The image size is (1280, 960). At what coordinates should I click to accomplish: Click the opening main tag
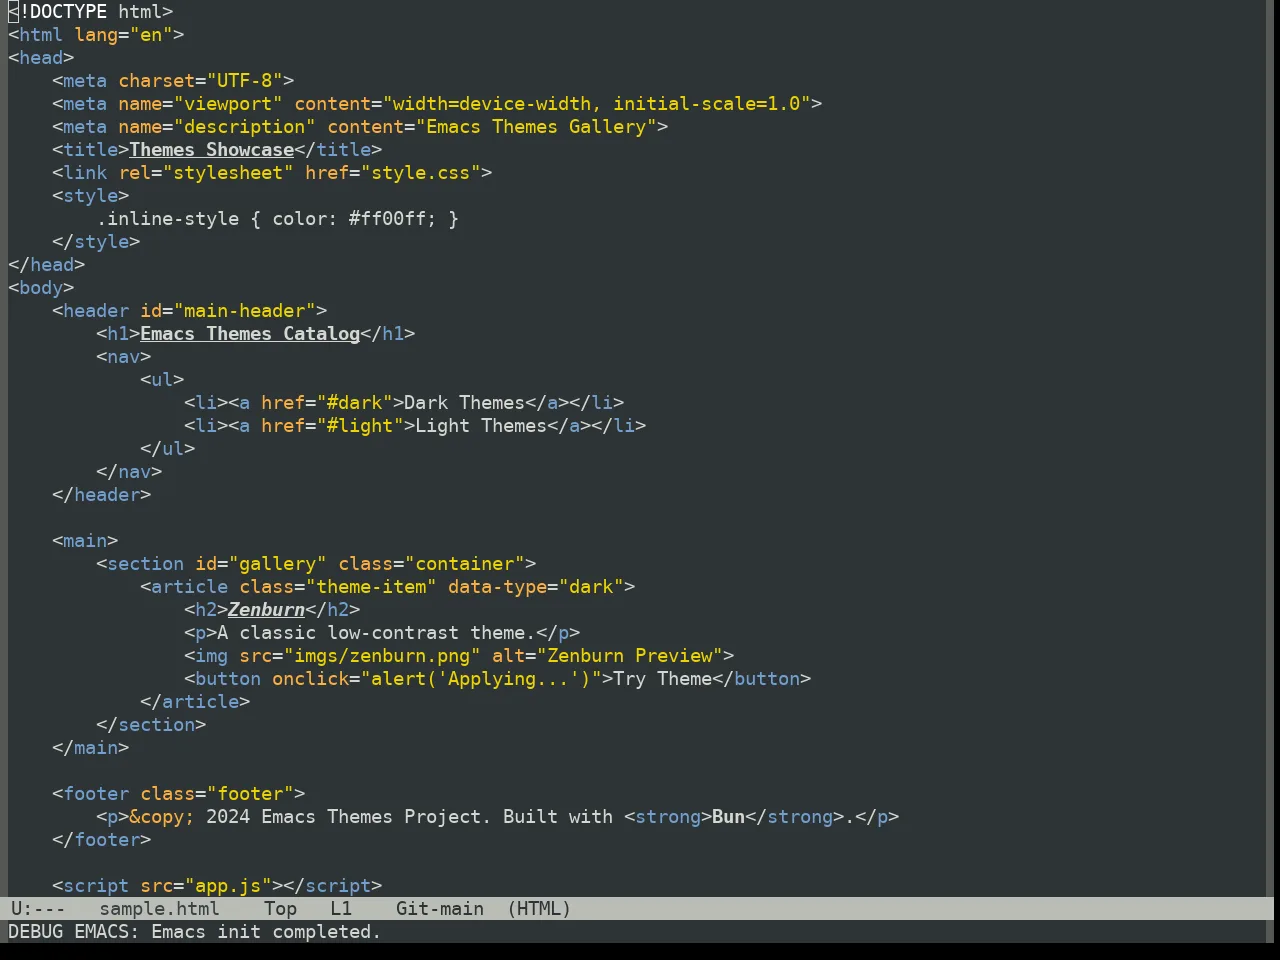tap(85, 541)
